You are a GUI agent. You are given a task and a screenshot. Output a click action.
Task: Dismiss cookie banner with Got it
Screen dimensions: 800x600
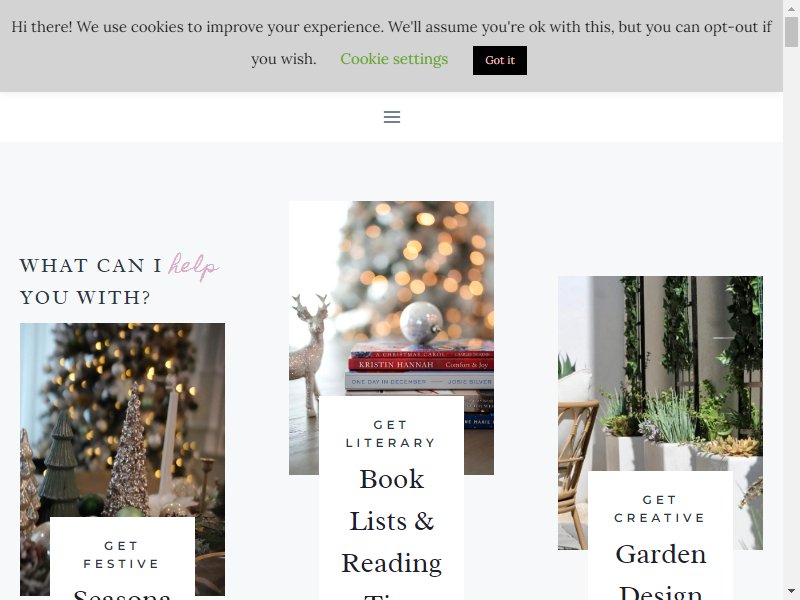click(x=499, y=60)
